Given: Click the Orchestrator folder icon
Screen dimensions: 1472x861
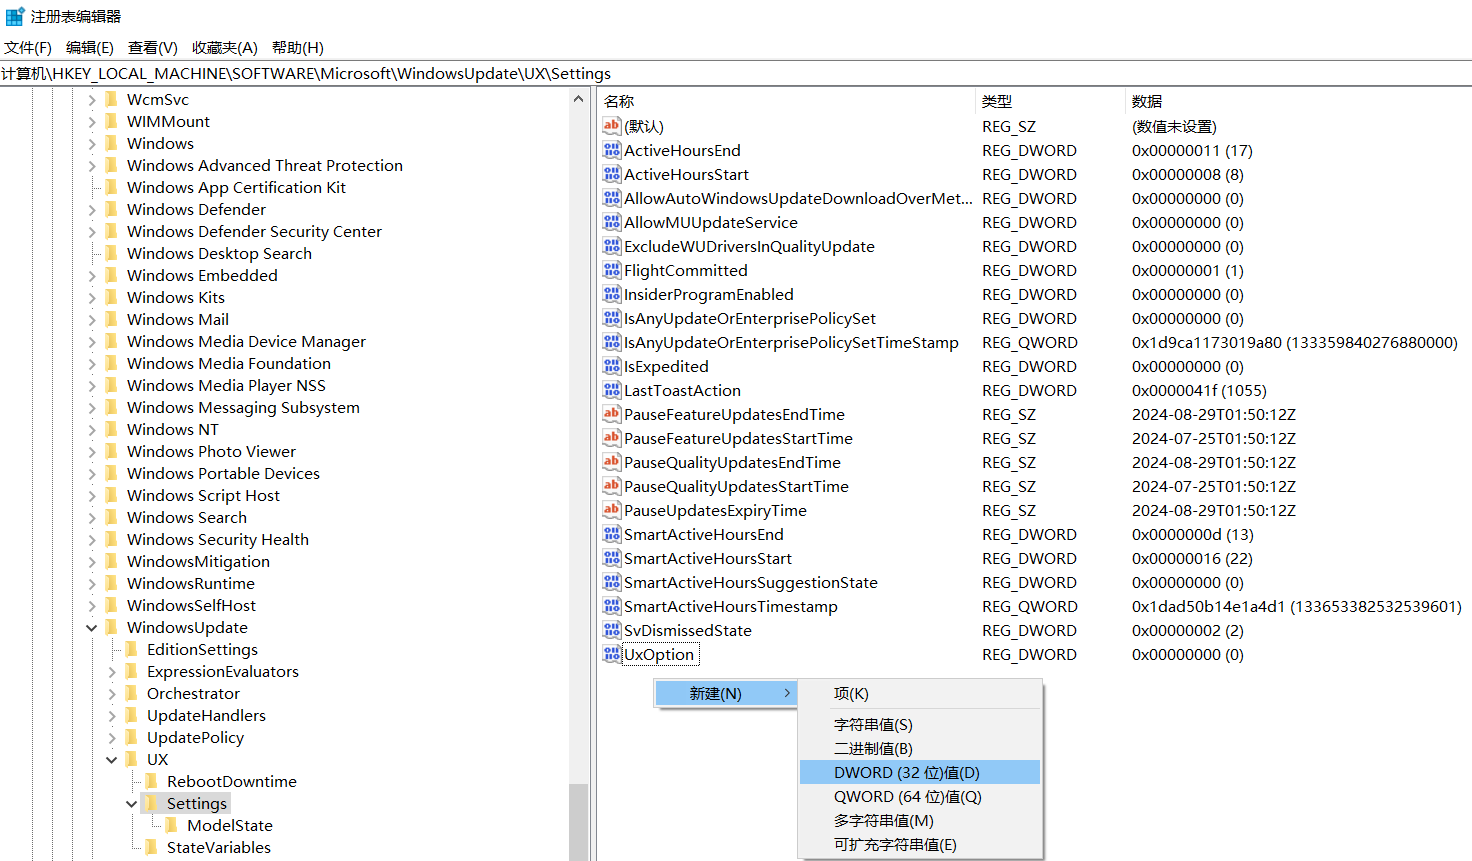Looking at the screenshot, I should click(x=132, y=693).
